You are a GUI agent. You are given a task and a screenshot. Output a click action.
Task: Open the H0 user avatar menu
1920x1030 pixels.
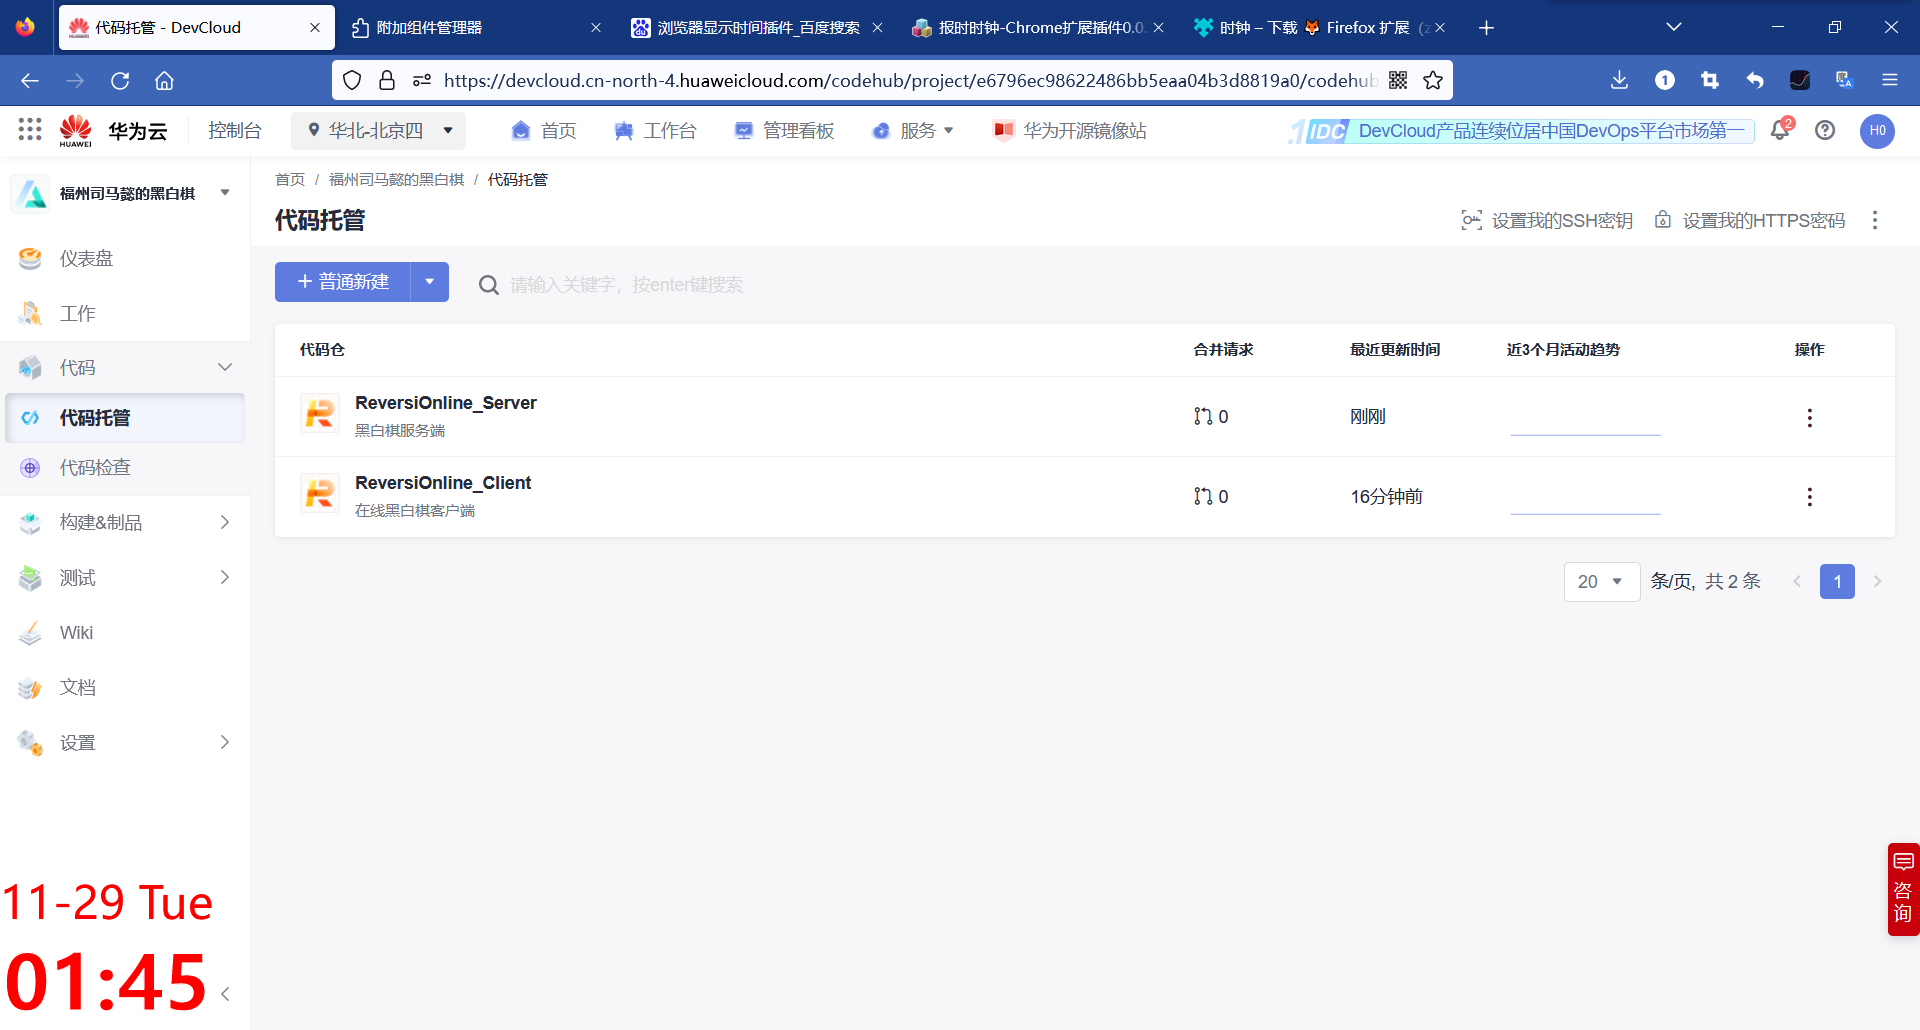[x=1877, y=130]
